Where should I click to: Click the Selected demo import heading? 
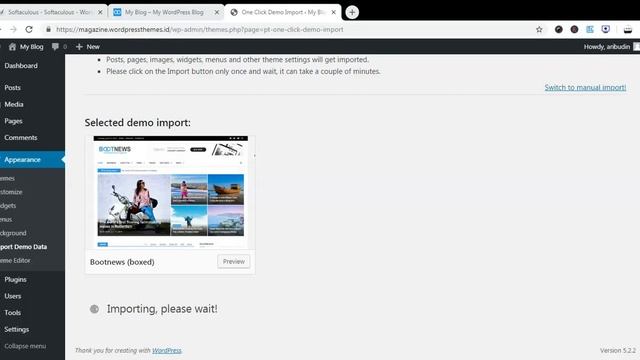pos(138,122)
